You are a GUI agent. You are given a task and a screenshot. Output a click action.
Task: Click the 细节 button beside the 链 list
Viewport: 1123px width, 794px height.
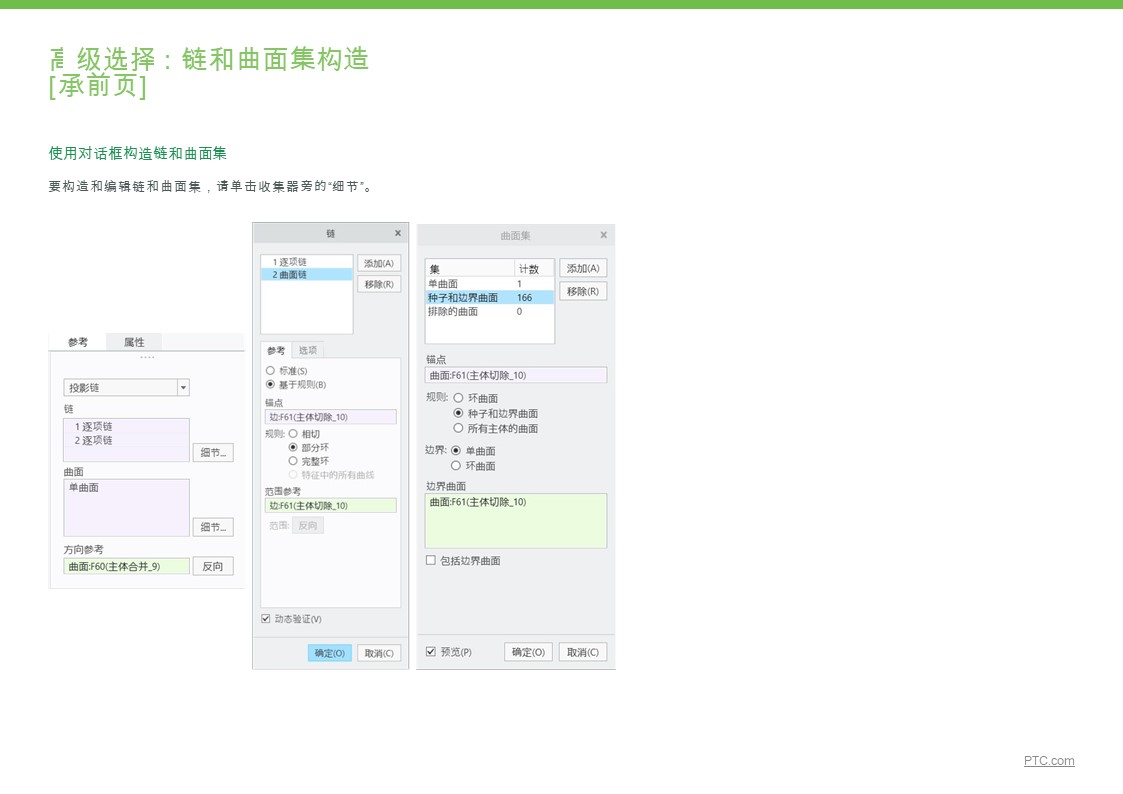tap(213, 452)
